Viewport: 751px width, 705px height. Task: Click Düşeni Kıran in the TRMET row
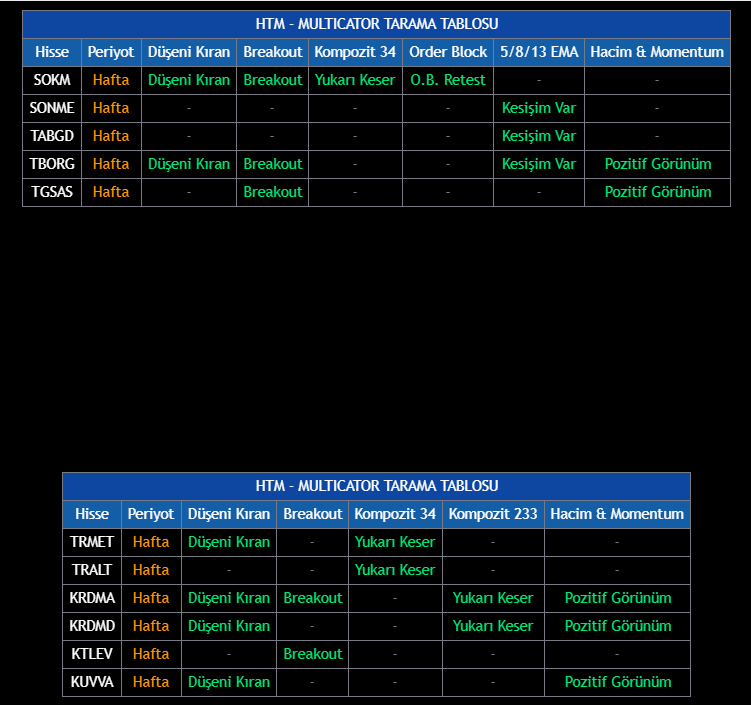pyautogui.click(x=229, y=542)
